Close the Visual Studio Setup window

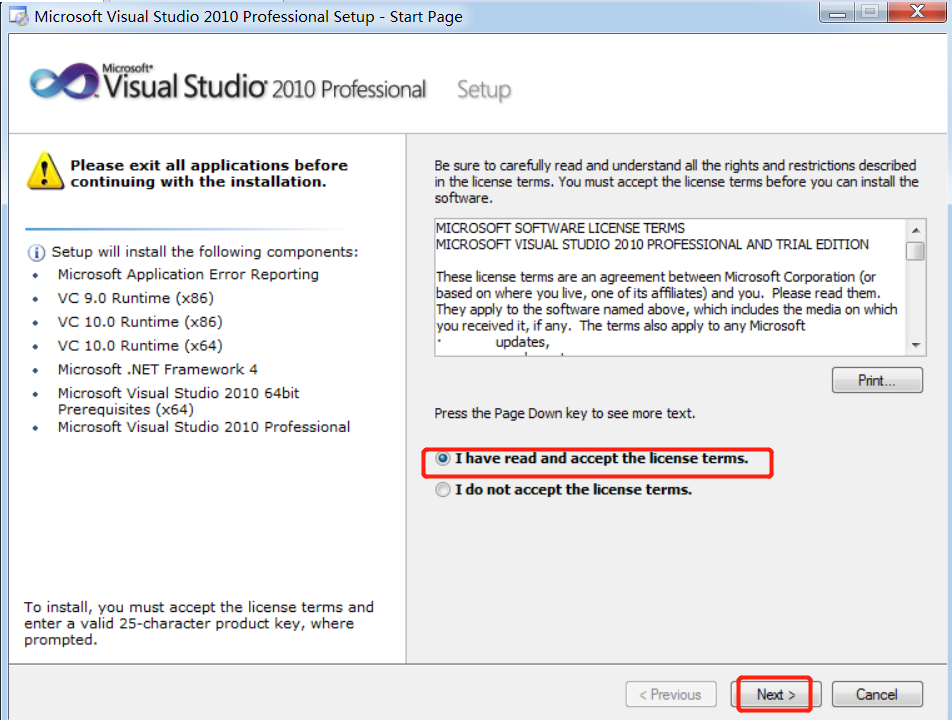914,13
